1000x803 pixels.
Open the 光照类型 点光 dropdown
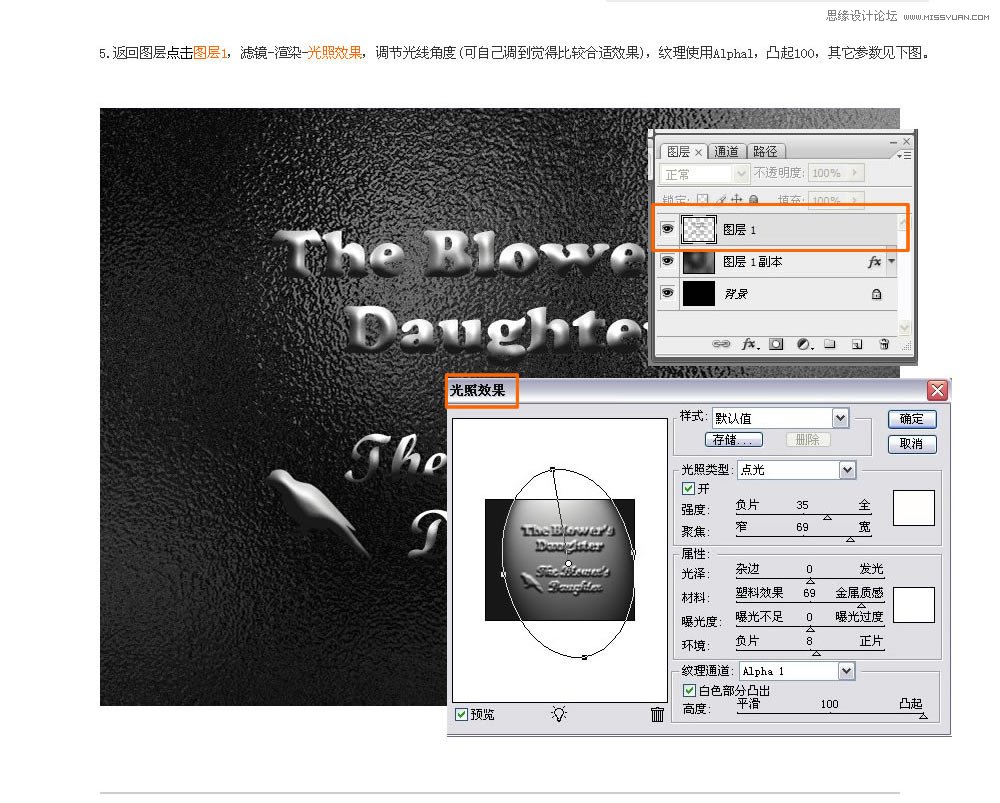847,470
